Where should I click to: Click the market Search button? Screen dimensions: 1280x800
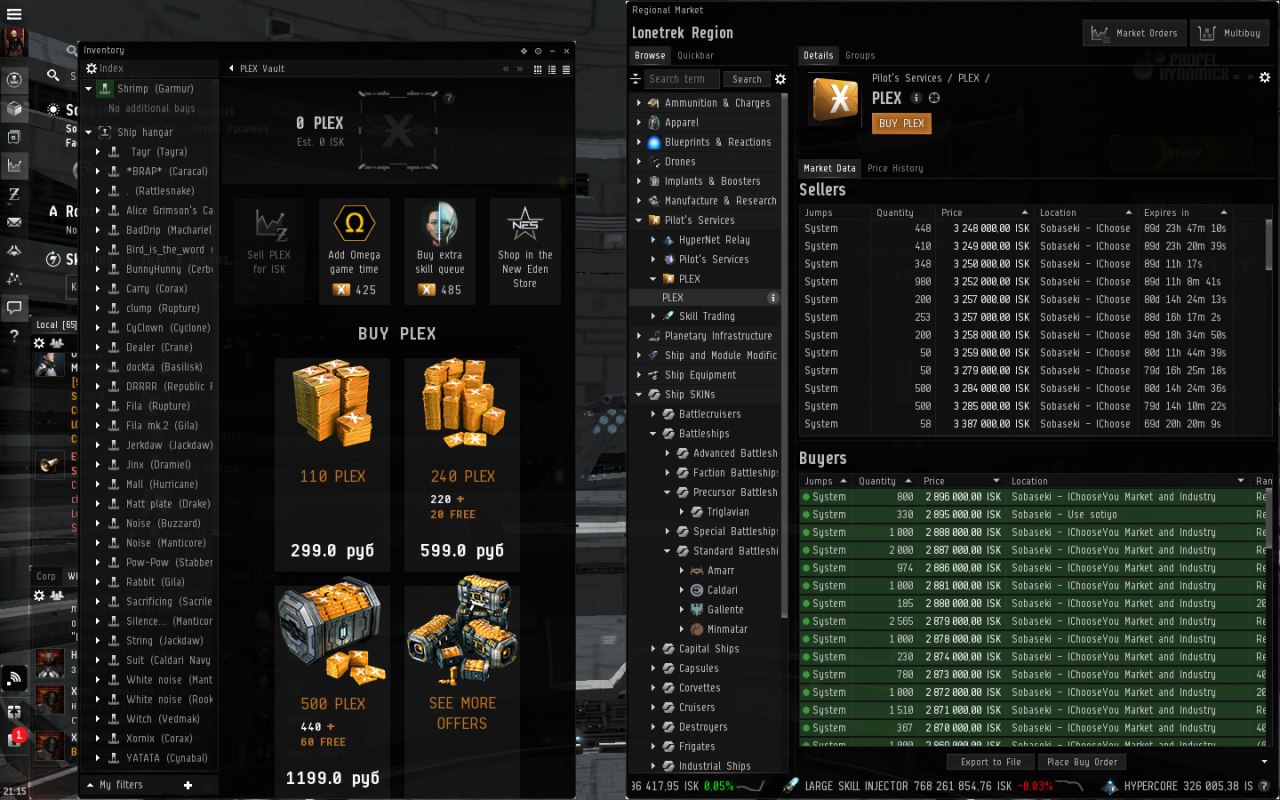pos(747,79)
